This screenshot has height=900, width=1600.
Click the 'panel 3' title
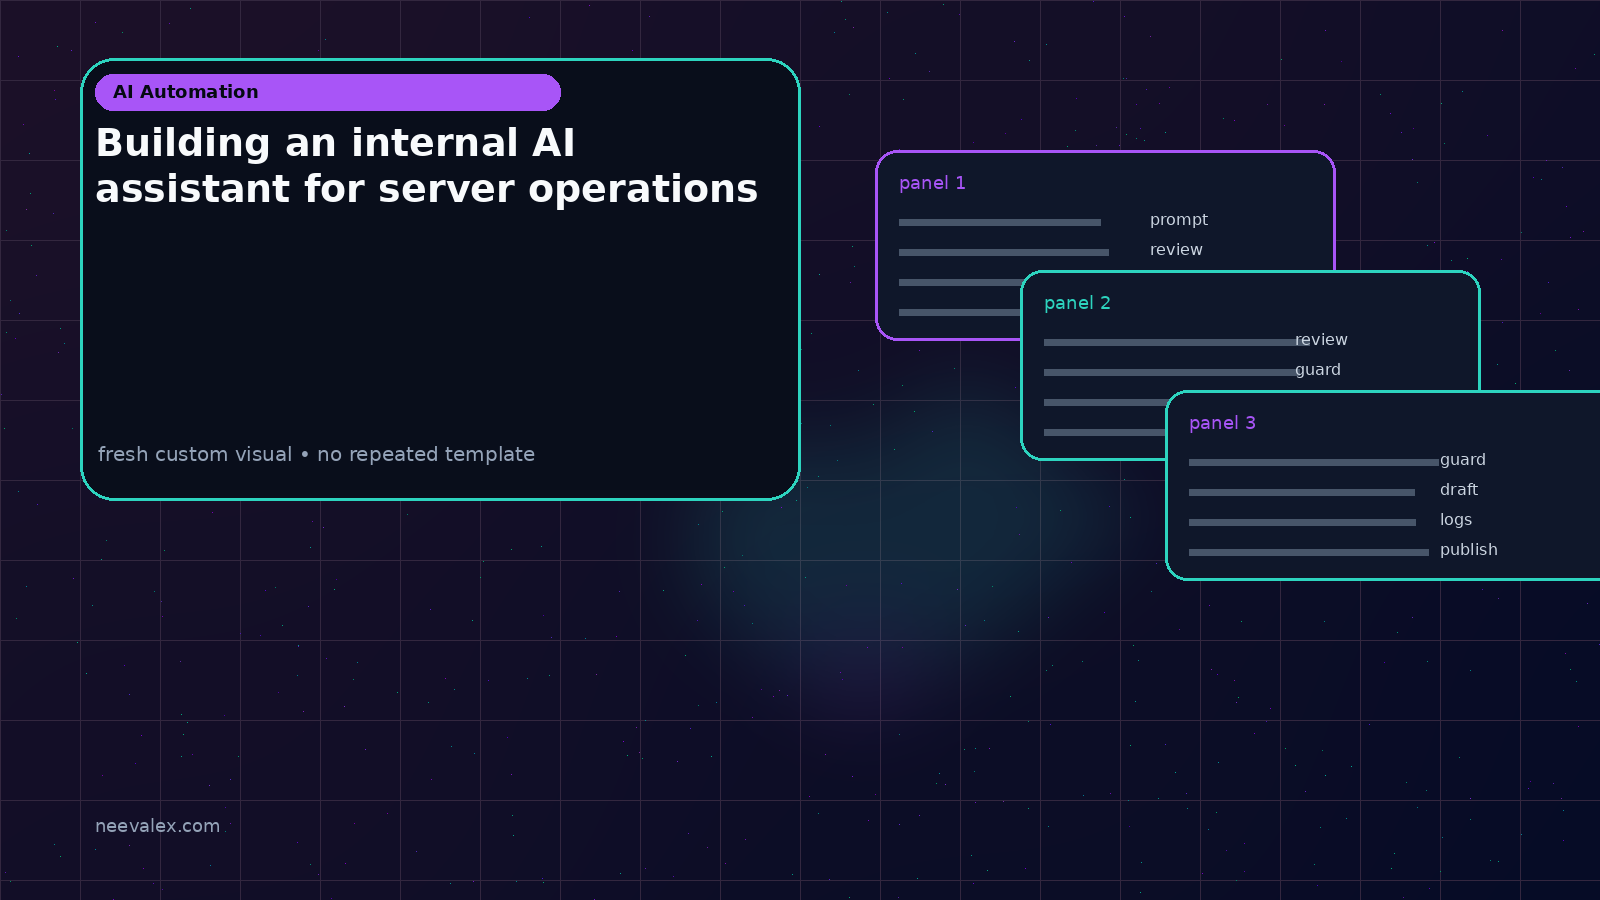tap(1222, 423)
